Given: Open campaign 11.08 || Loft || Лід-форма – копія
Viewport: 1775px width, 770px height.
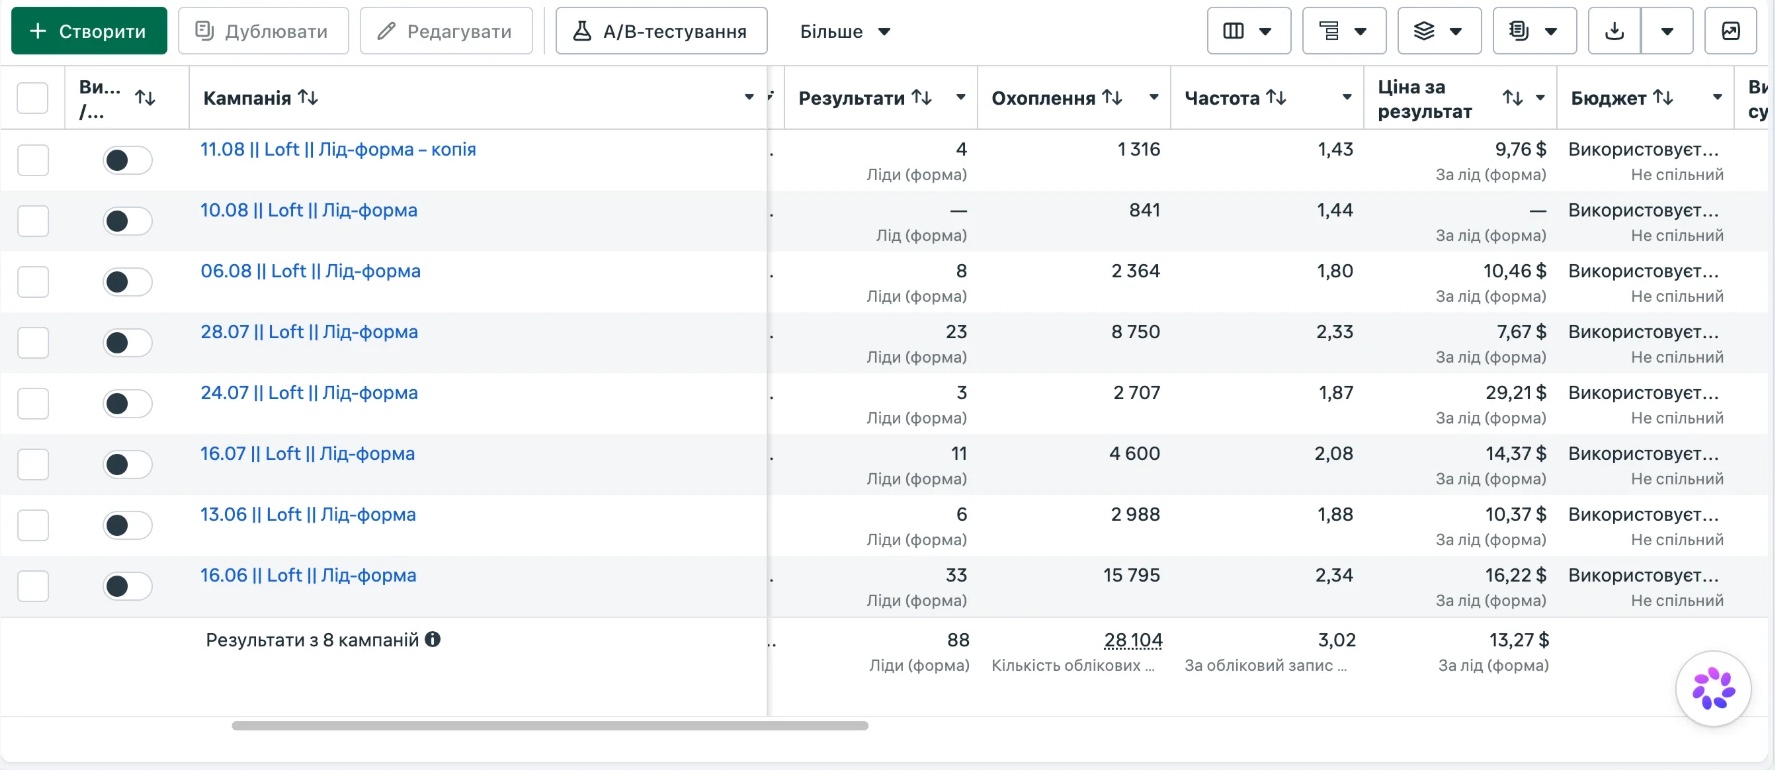Looking at the screenshot, I should click(338, 150).
